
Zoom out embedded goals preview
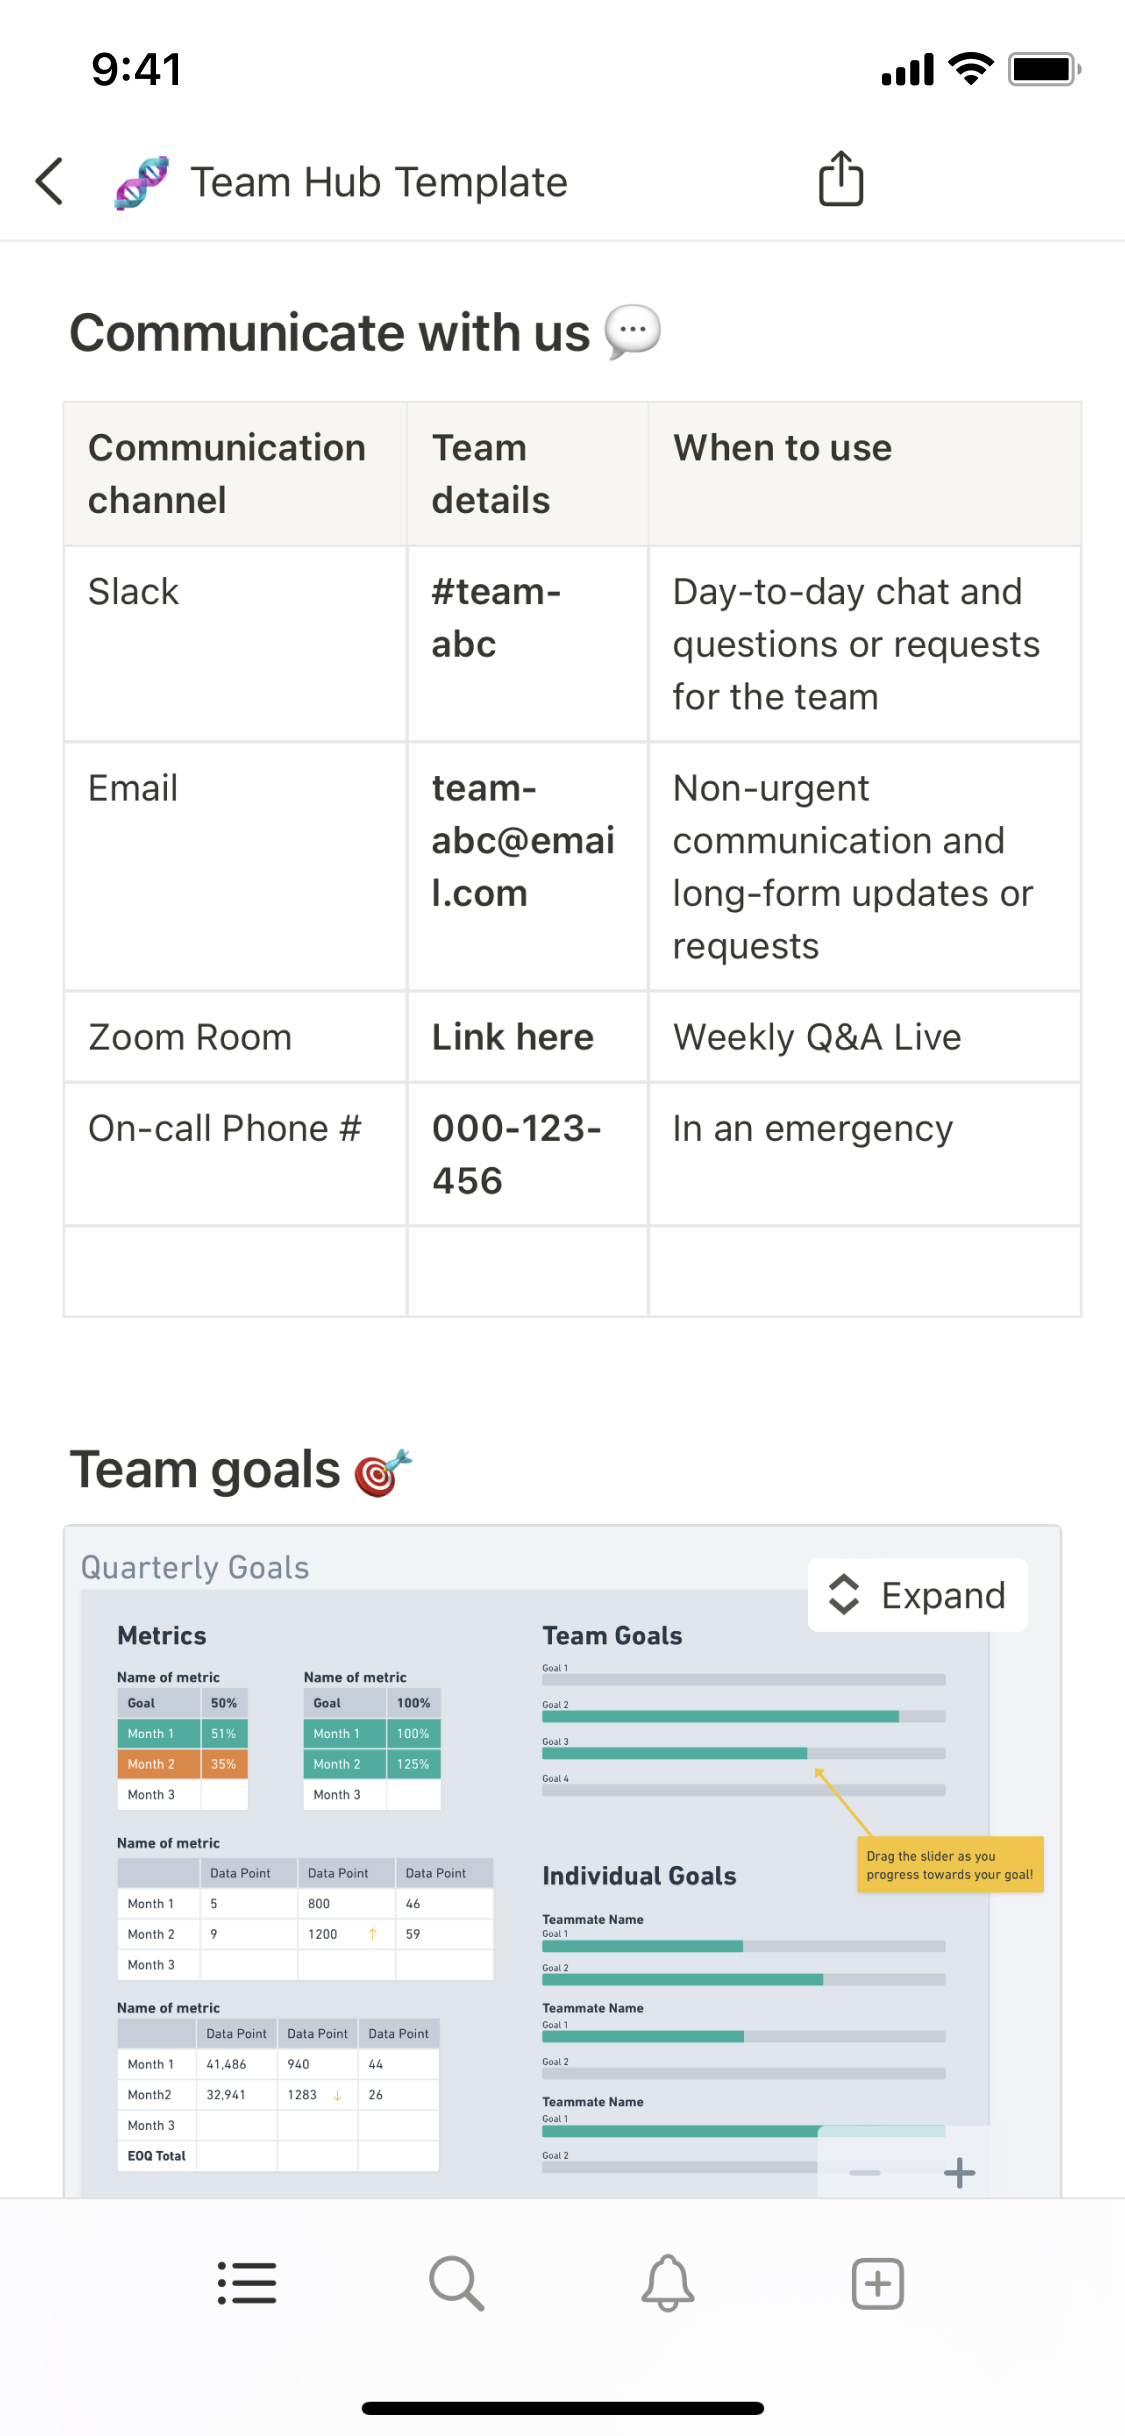coord(865,2172)
